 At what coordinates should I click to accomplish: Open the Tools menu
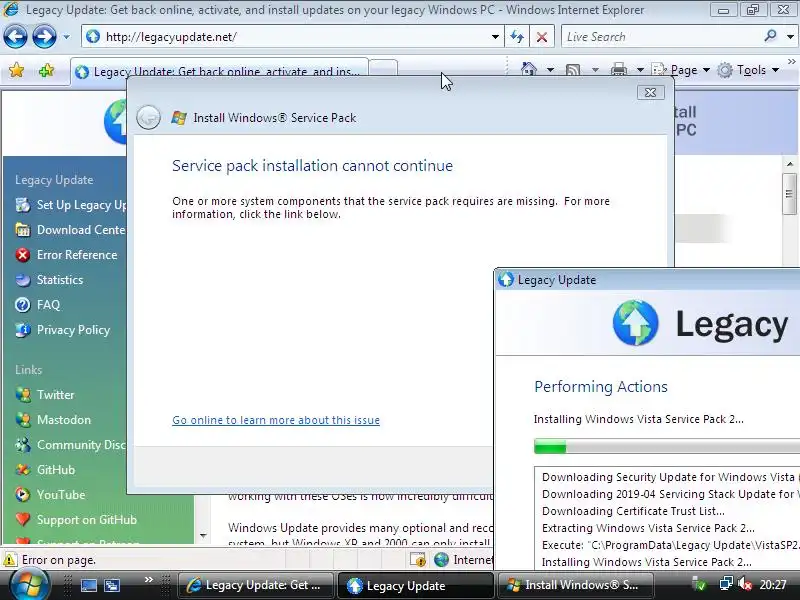pos(748,70)
